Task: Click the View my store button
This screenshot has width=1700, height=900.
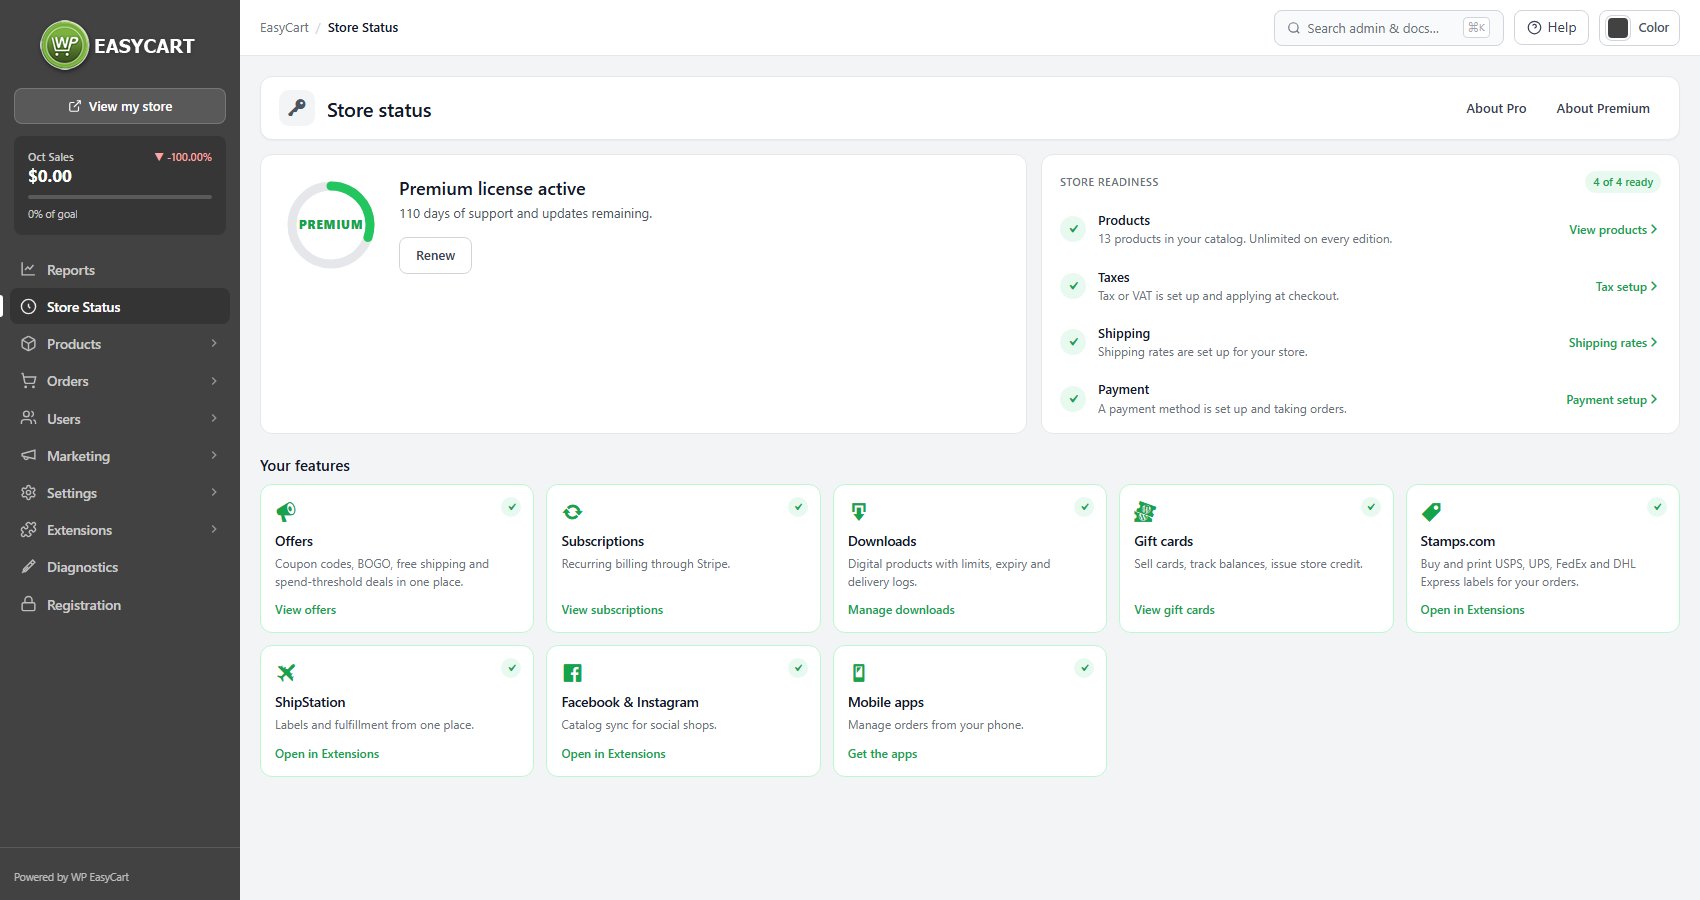Action: coord(120,106)
